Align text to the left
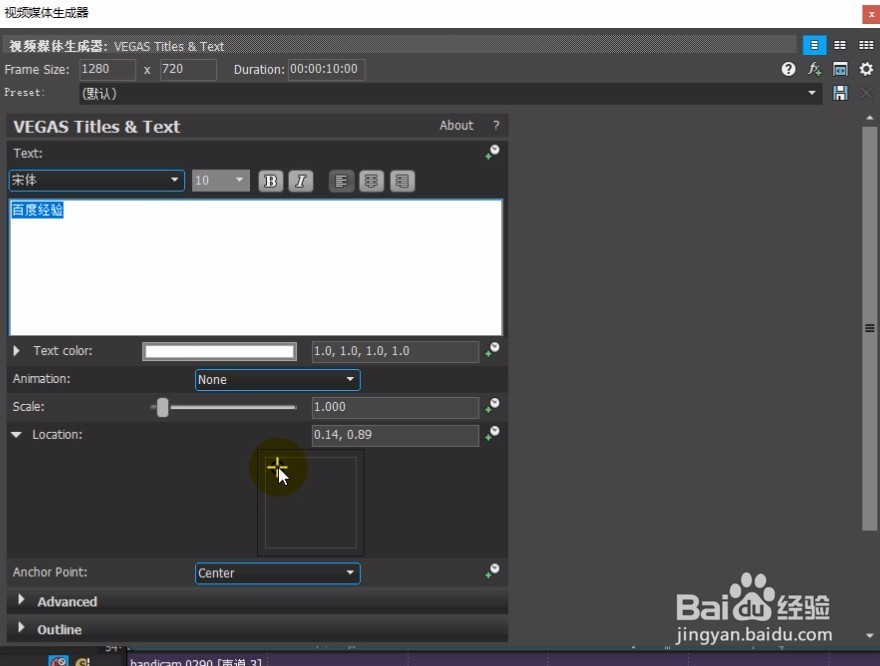The image size is (880, 666). 341,181
